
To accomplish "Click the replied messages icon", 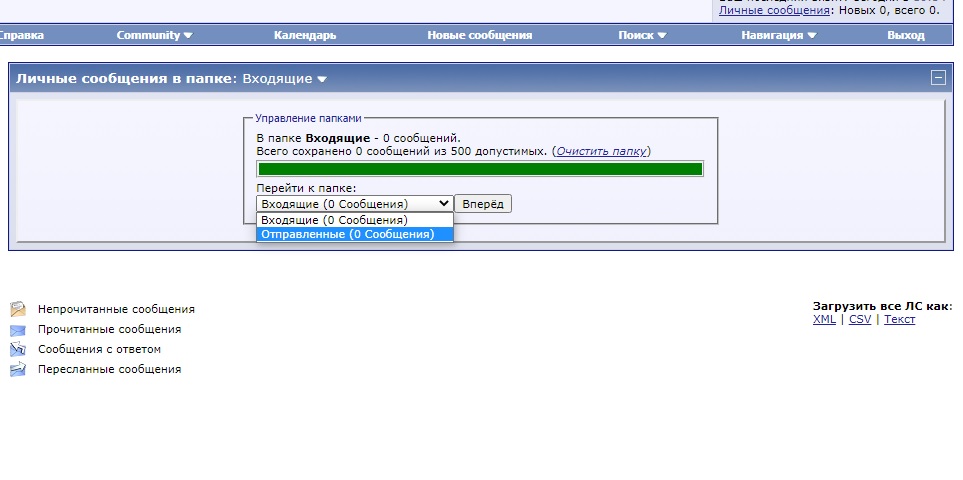I will 18,349.
